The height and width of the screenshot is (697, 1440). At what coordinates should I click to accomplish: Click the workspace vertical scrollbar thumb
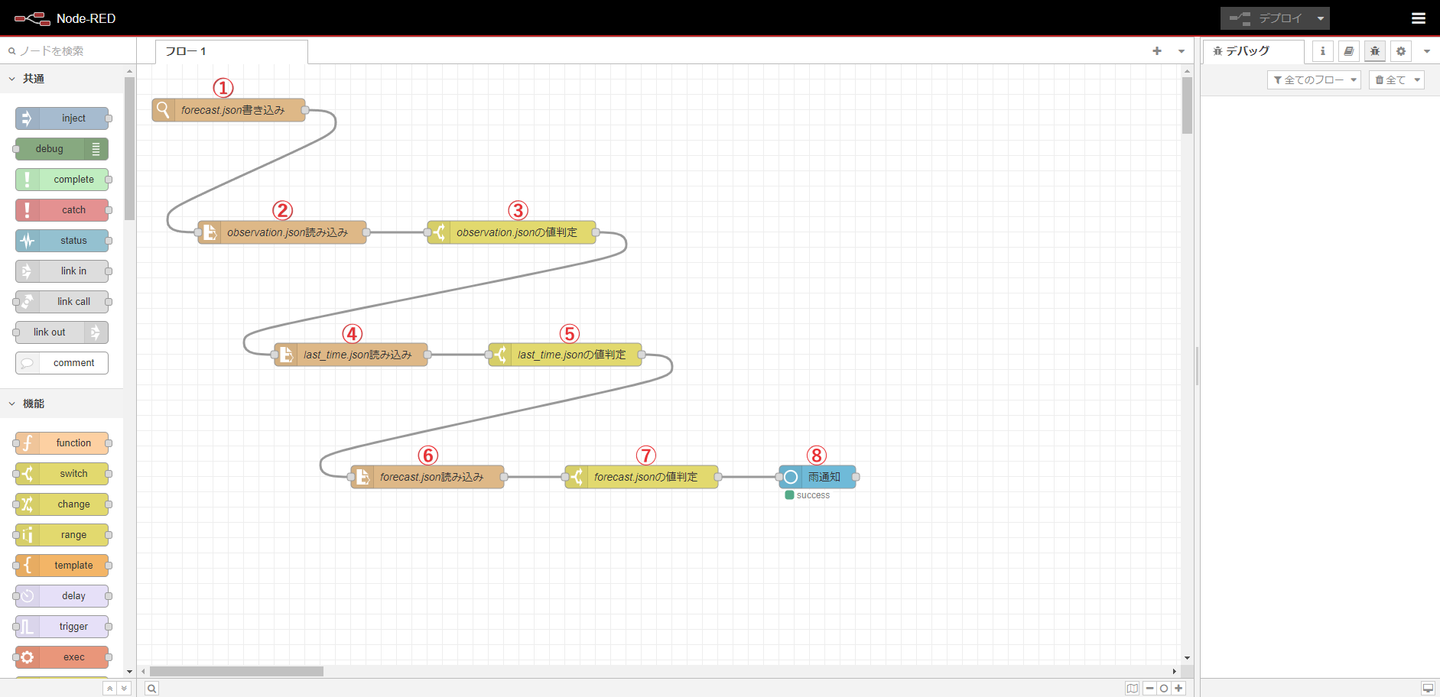tap(1187, 105)
